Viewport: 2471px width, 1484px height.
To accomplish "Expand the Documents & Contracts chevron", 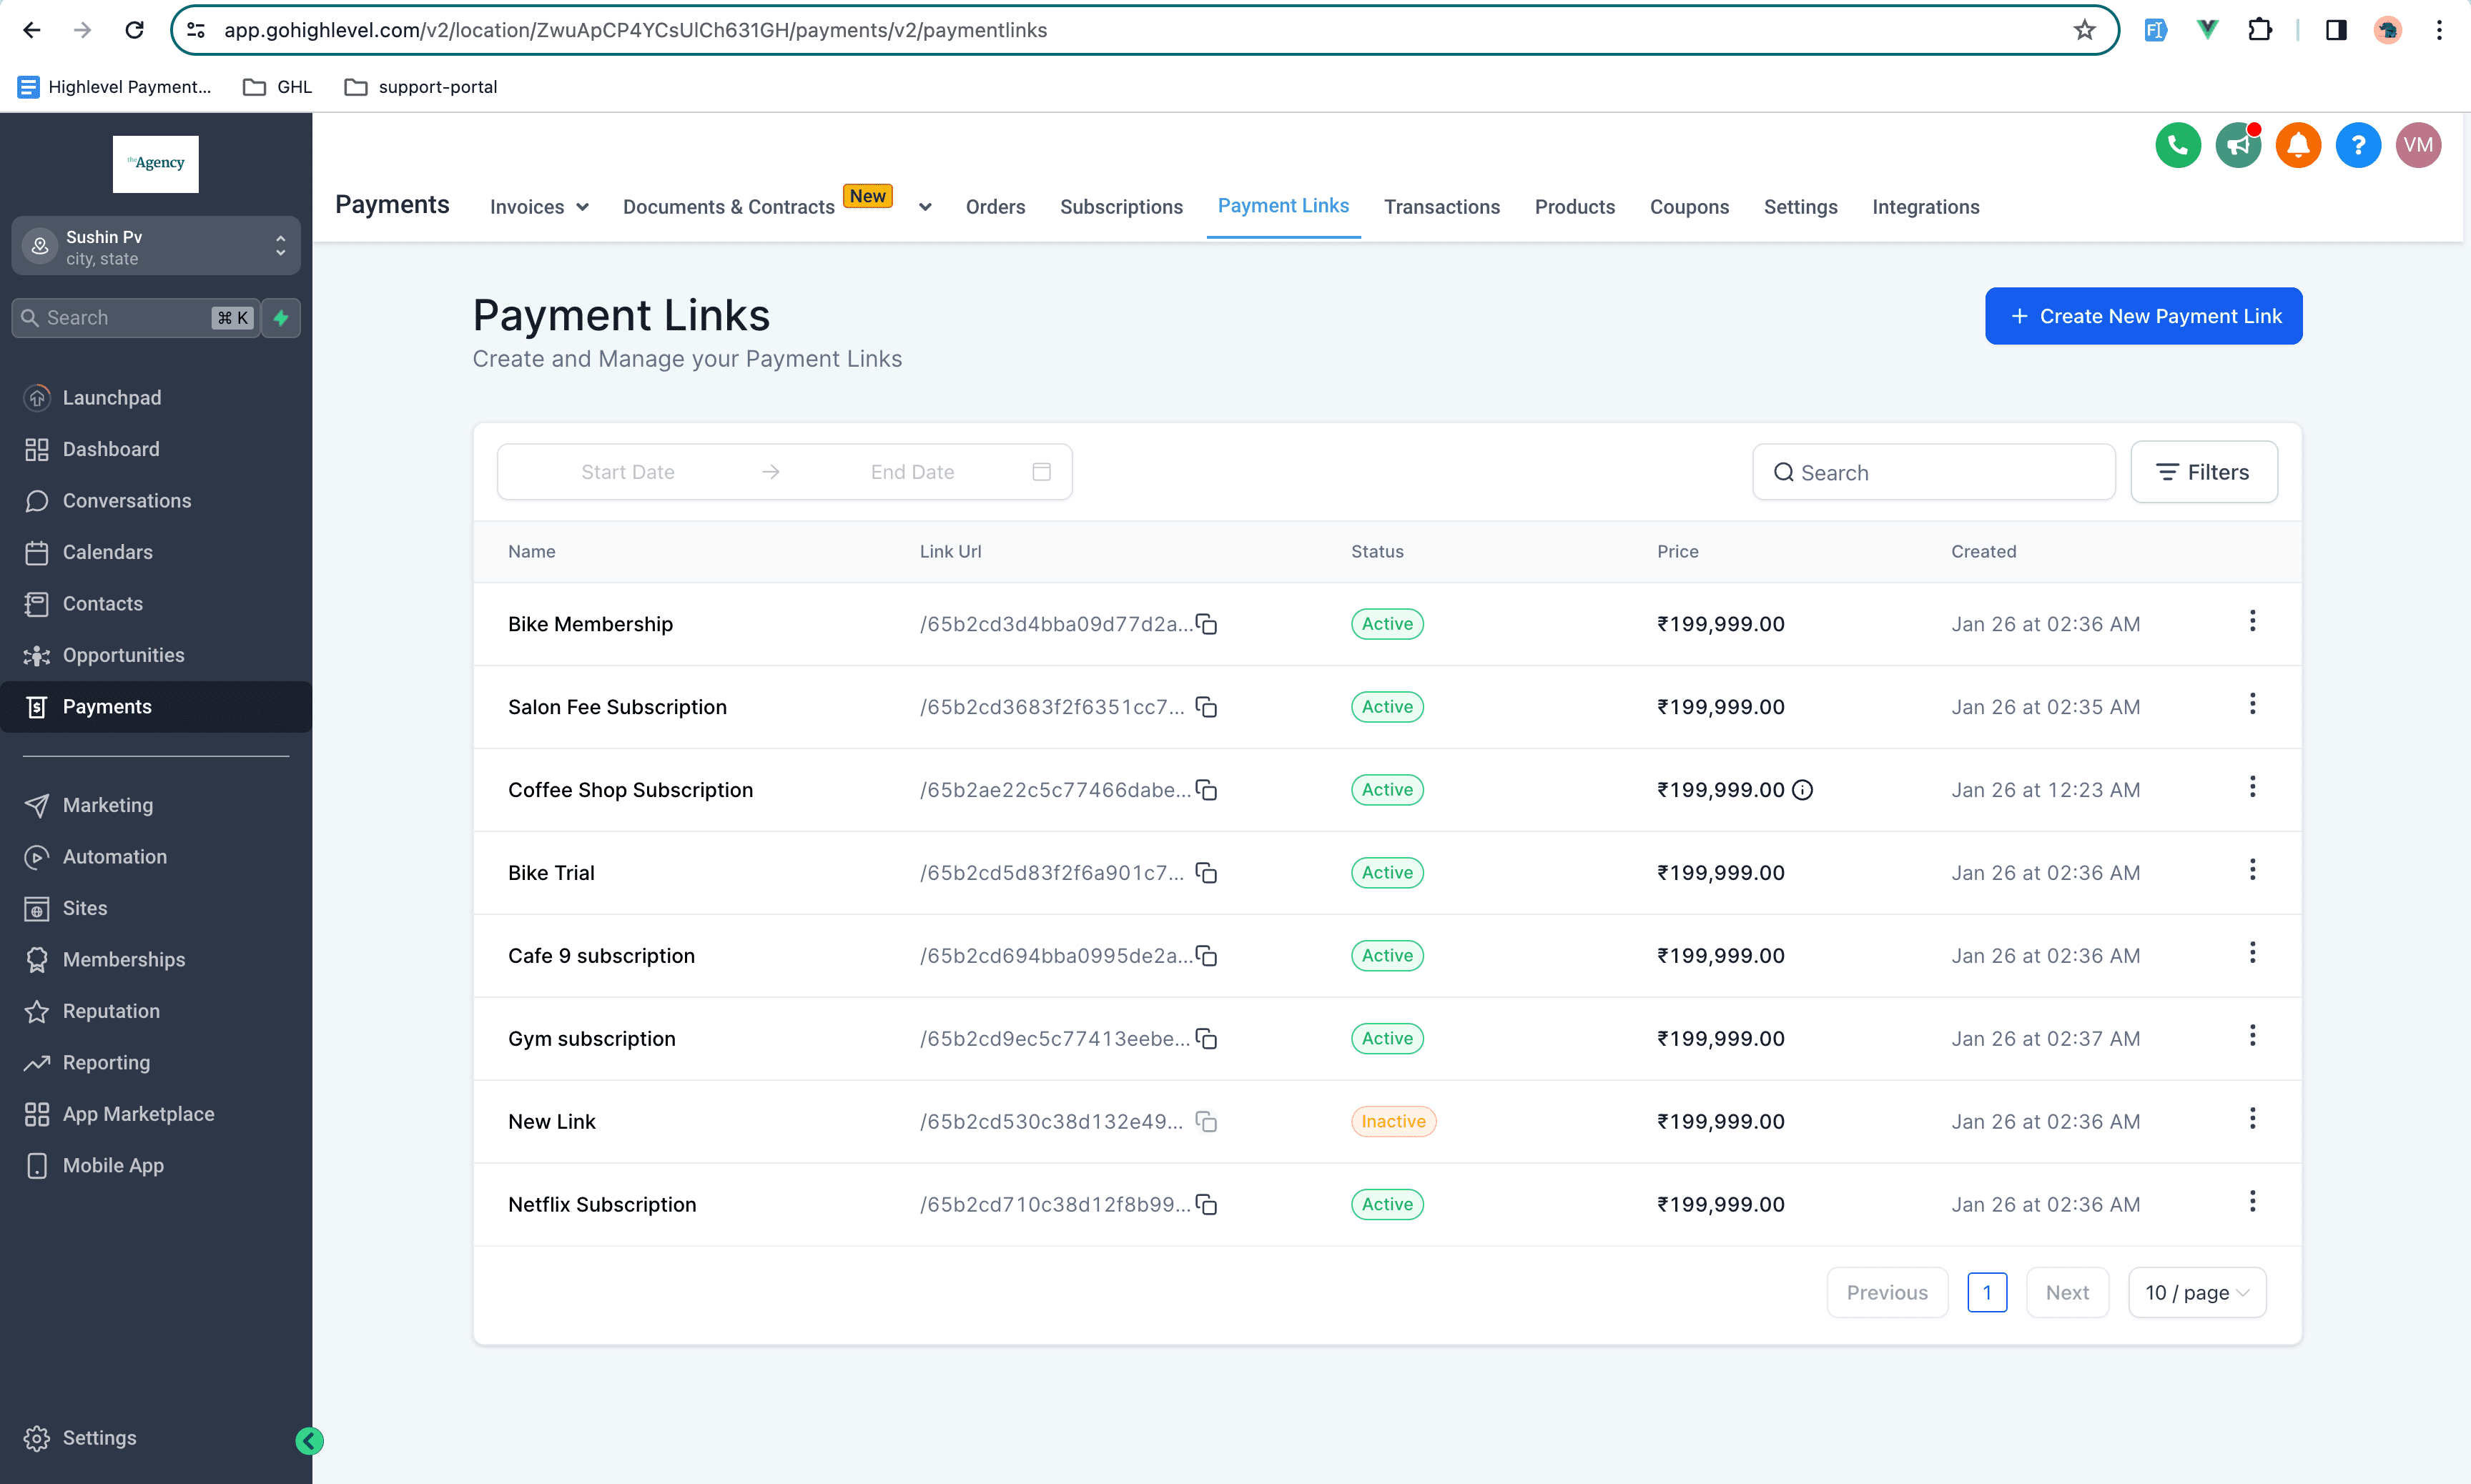I will click(925, 207).
